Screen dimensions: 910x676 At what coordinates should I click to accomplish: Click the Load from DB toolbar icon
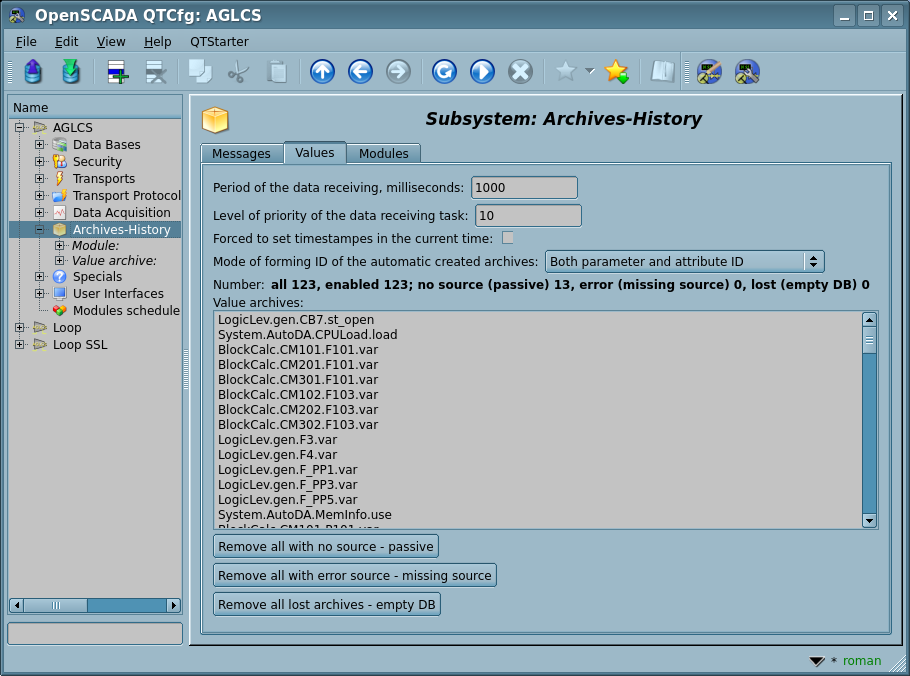click(x=33, y=72)
